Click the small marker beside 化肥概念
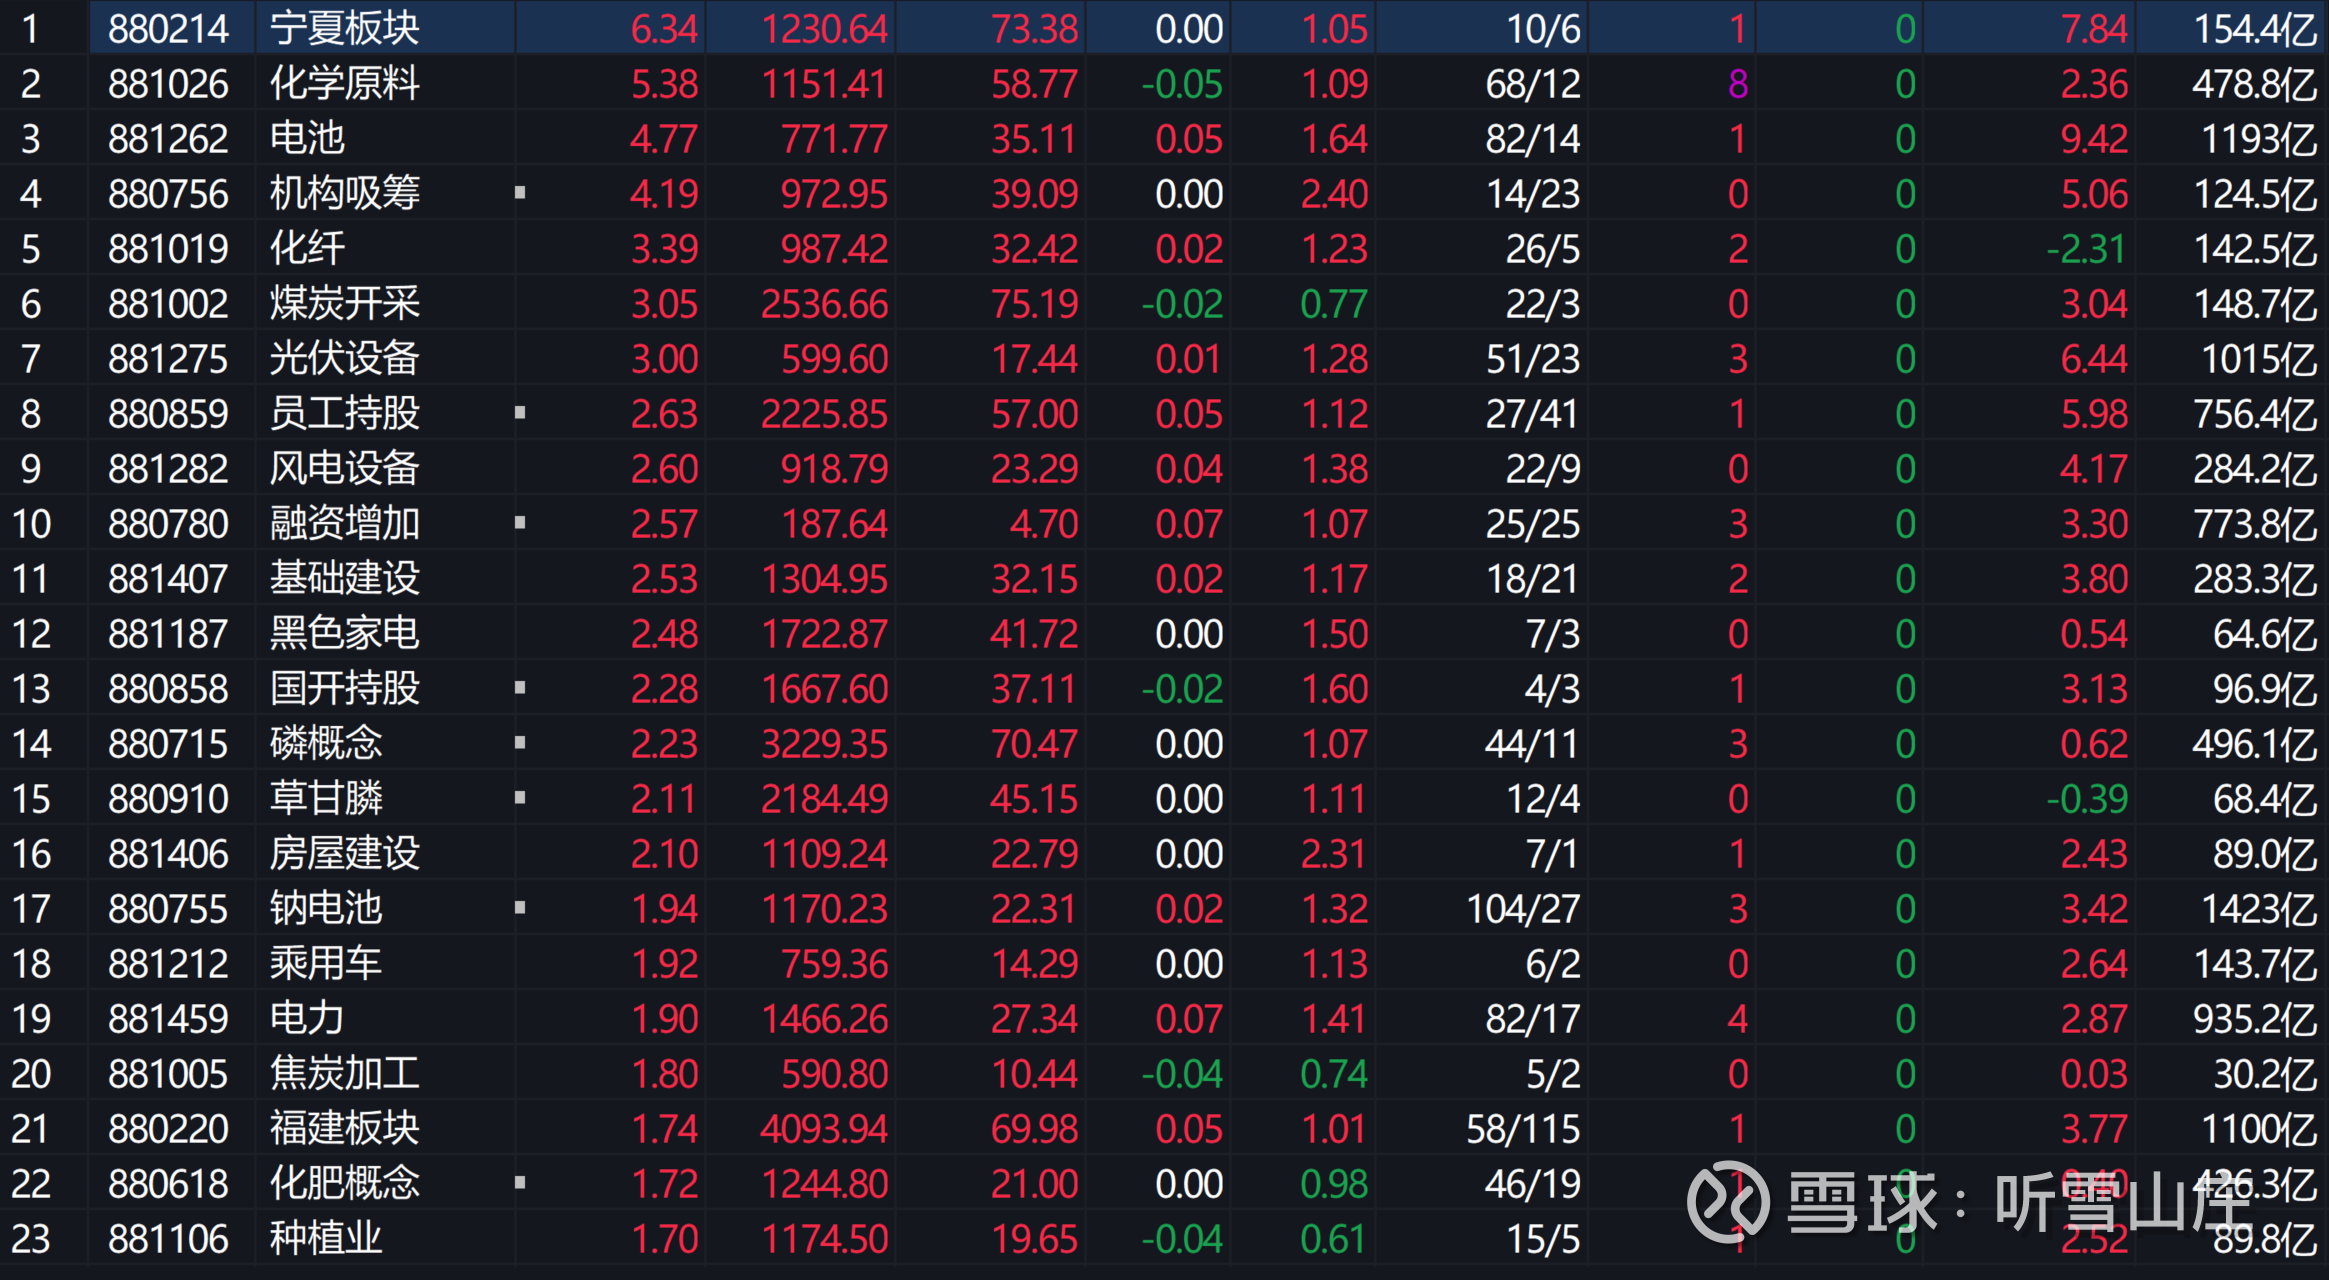Screen dimensions: 2329x1280 tap(520, 1182)
